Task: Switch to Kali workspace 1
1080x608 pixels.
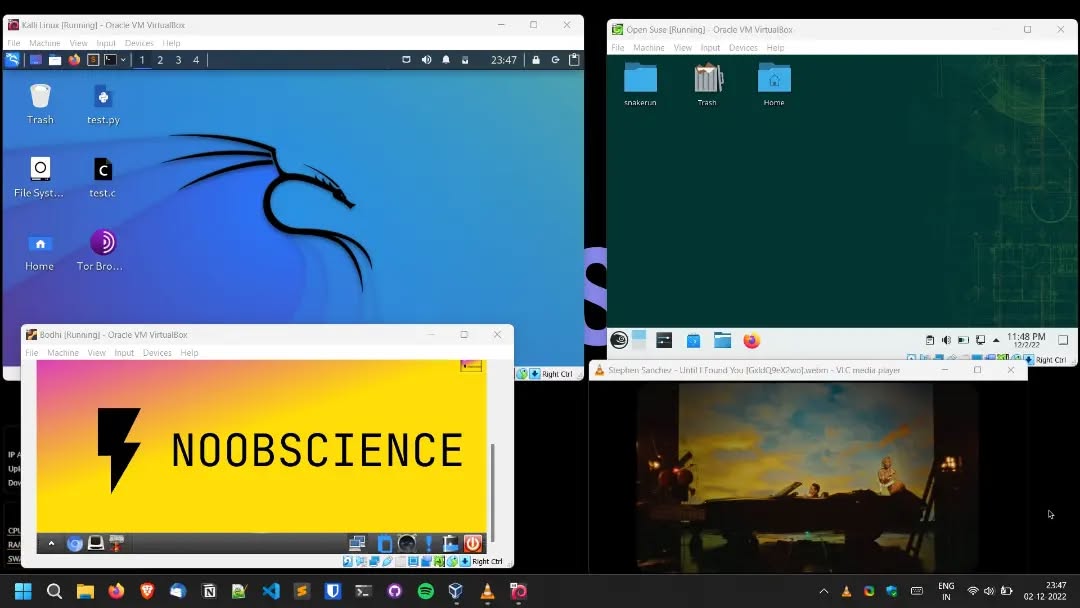Action: (142, 60)
